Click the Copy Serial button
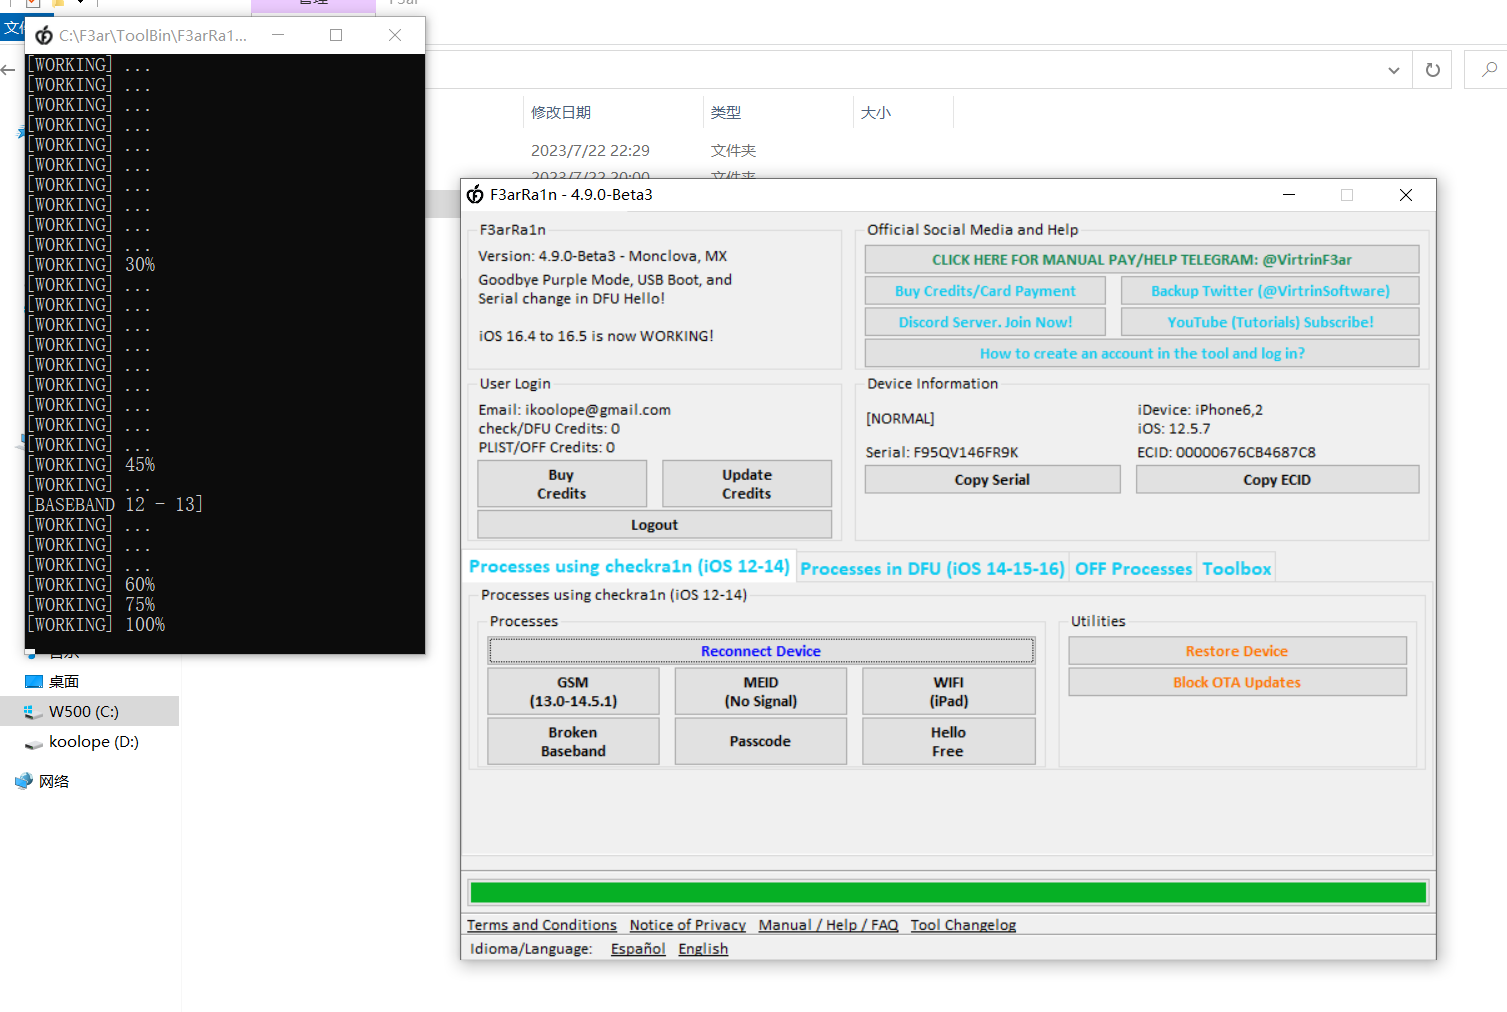The height and width of the screenshot is (1012, 1507). [x=992, y=480]
